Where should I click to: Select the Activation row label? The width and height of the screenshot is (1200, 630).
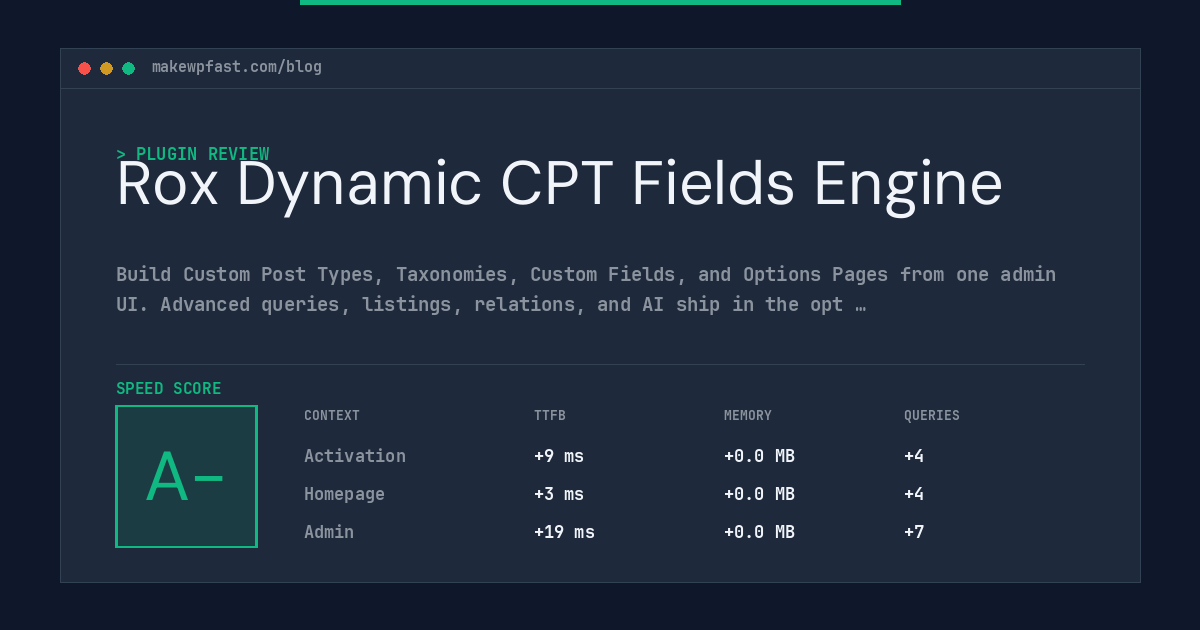coord(355,456)
